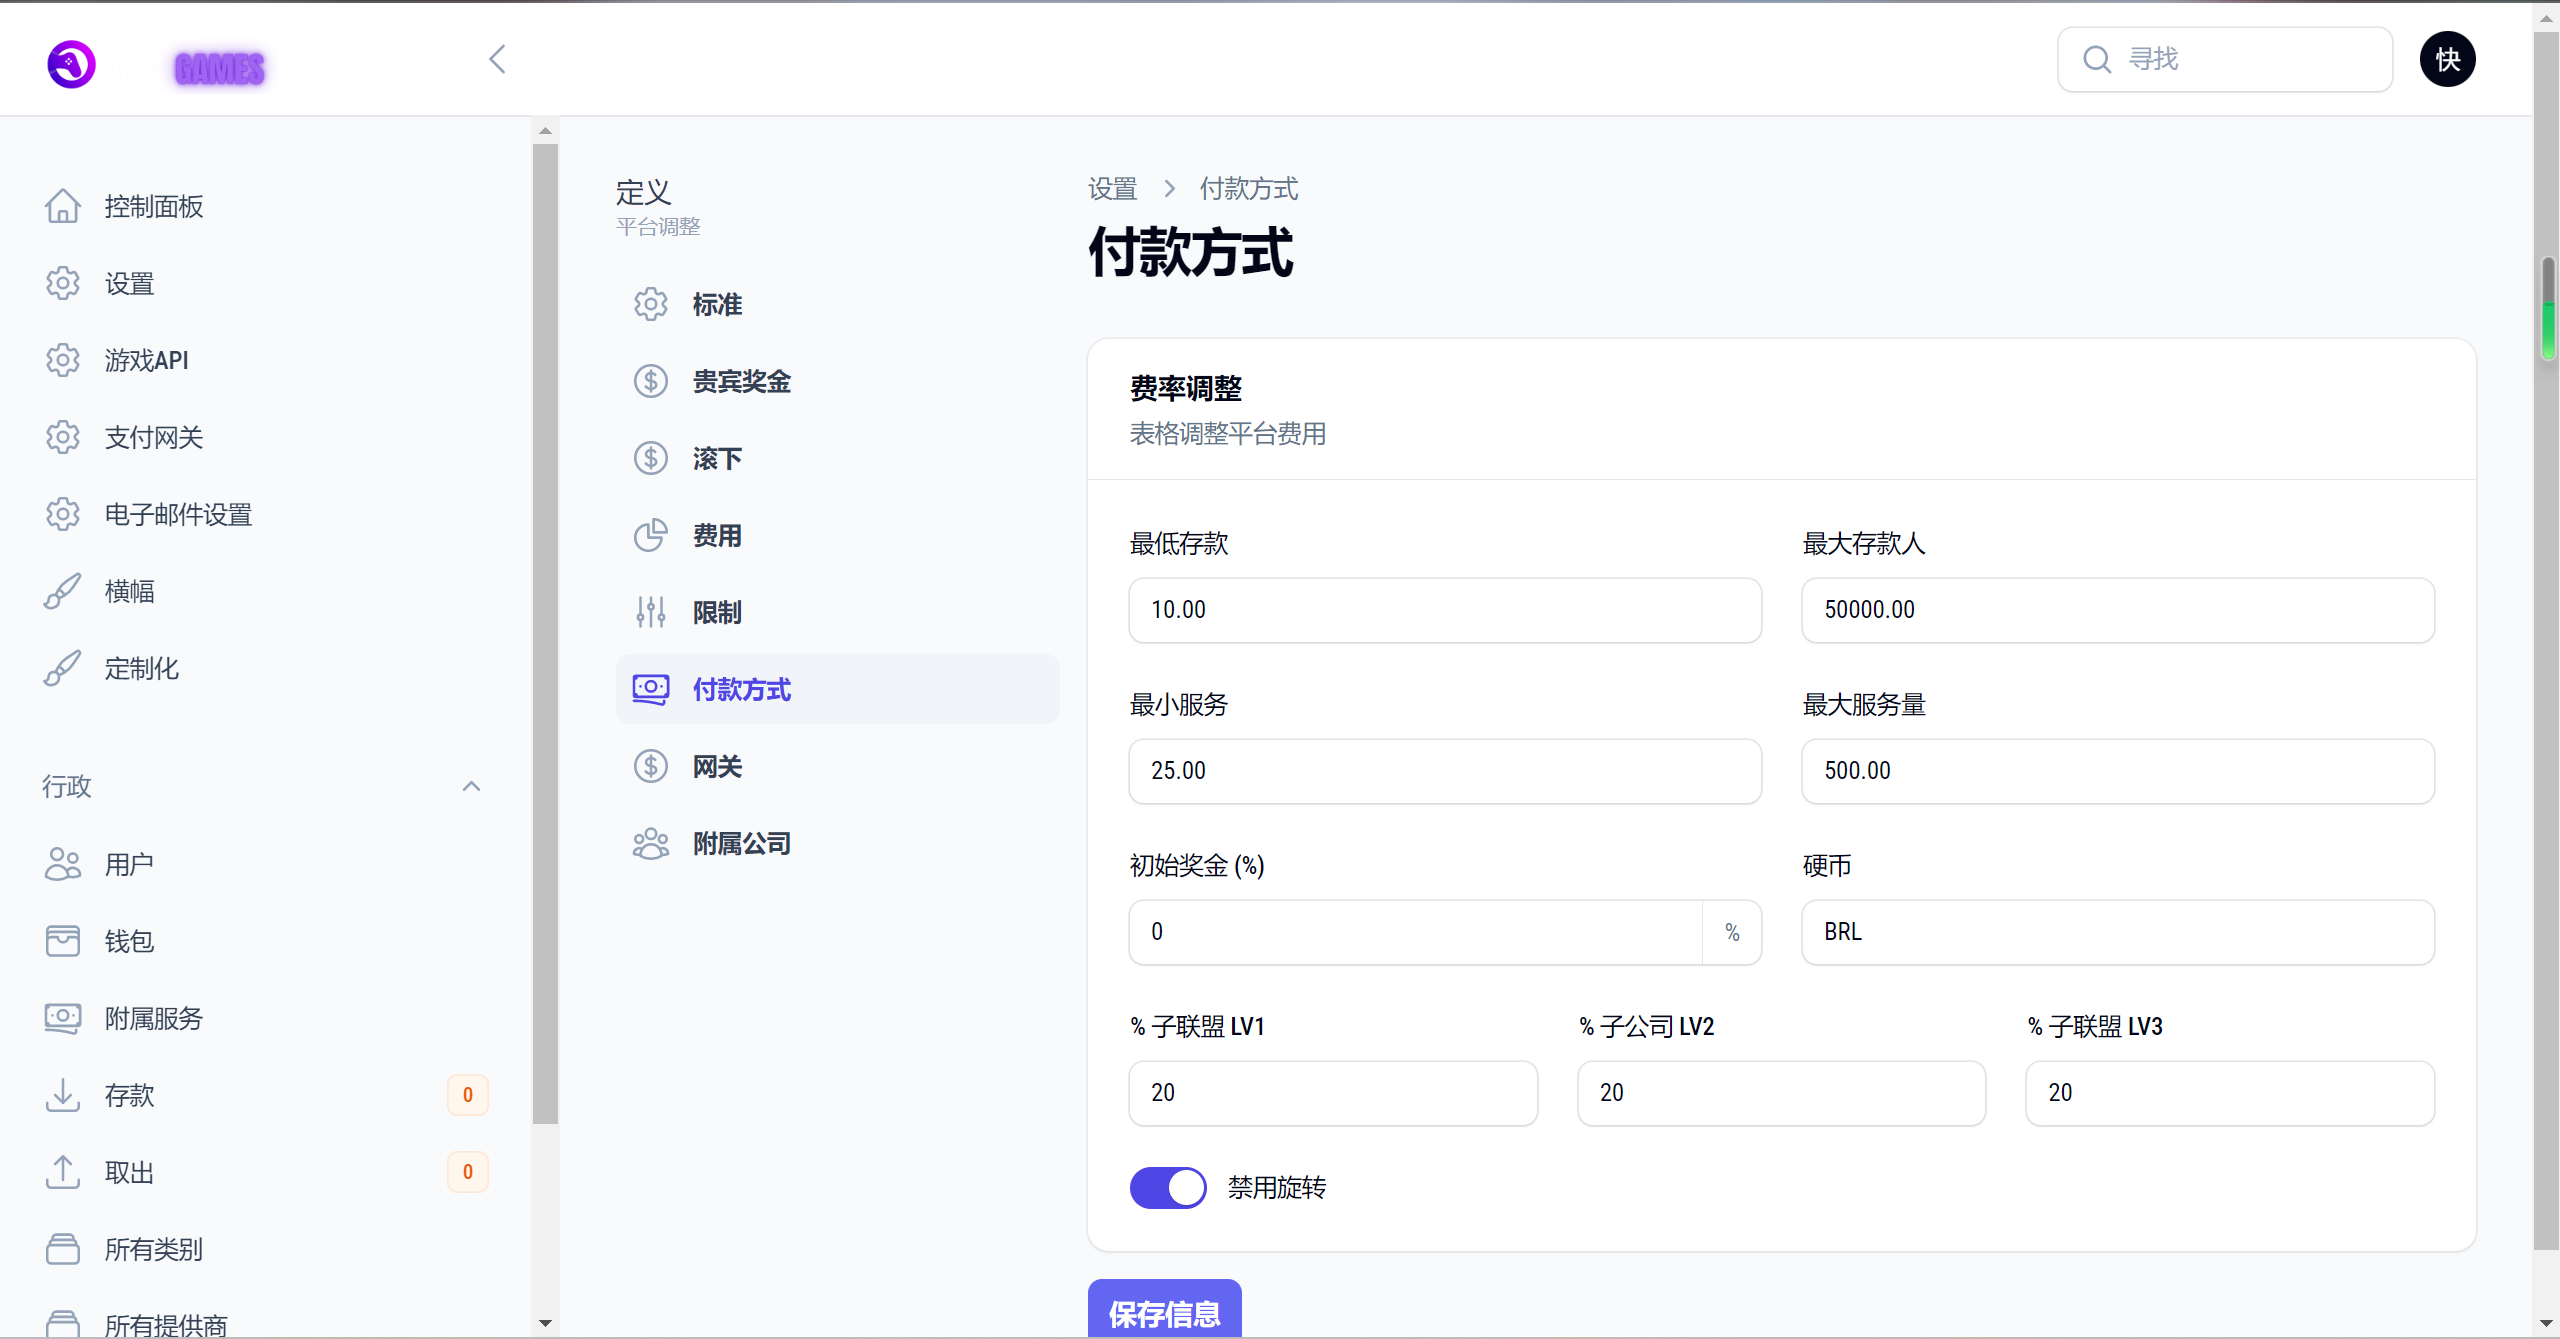Viewport: 2560px width, 1339px height.
Task: Click the home icon beside 控制面板
Action: 62,206
